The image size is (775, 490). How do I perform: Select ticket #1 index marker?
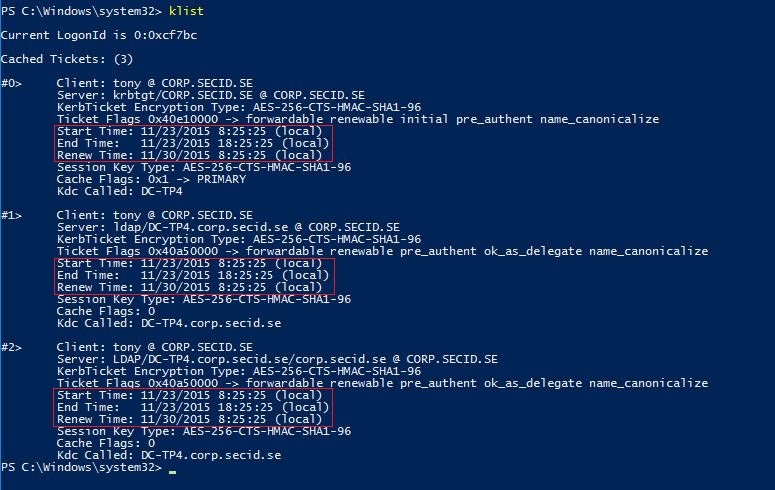[11, 215]
